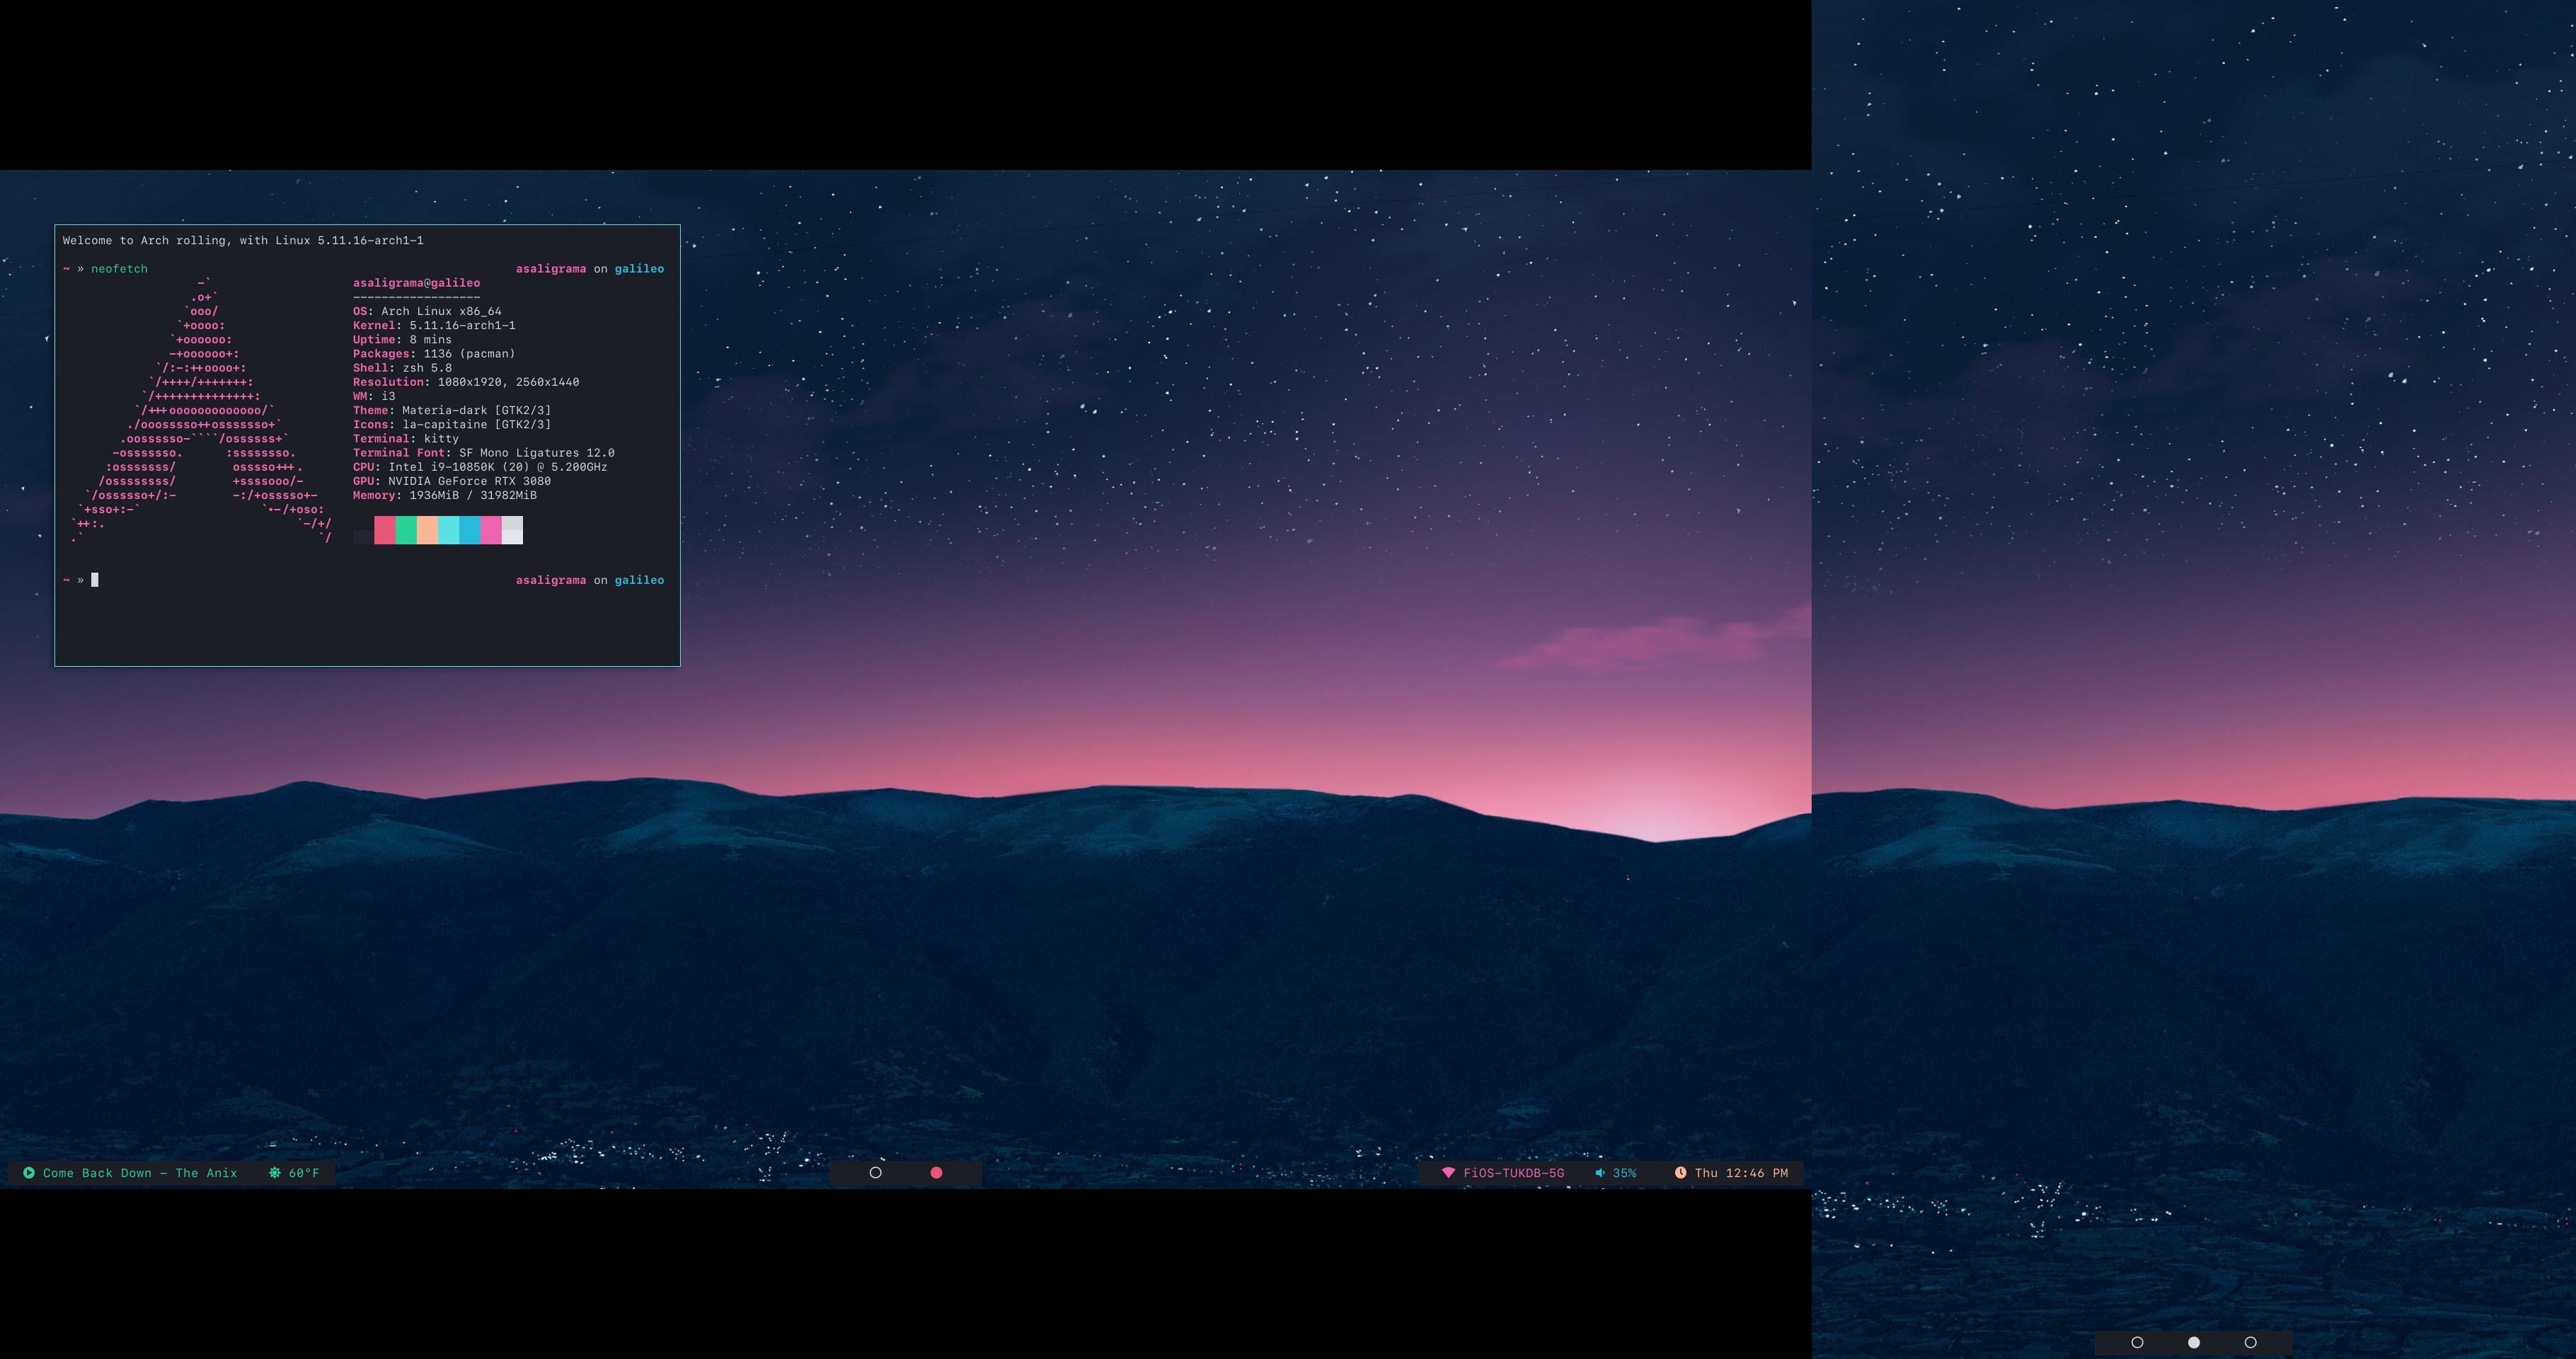Click the filled white workspace dot on the right monitor
This screenshot has height=1359, width=2576.
2194,1343
